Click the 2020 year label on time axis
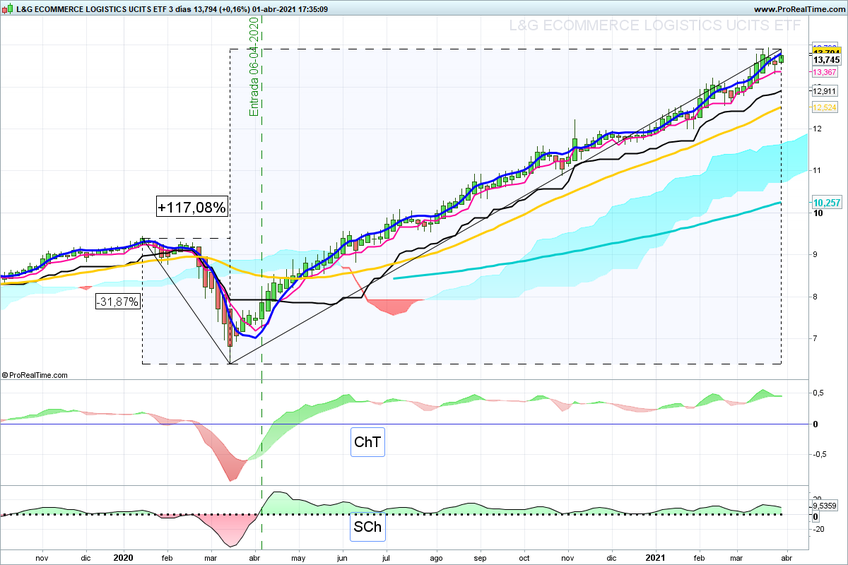Viewport: 848px width, 565px height. pos(123,558)
